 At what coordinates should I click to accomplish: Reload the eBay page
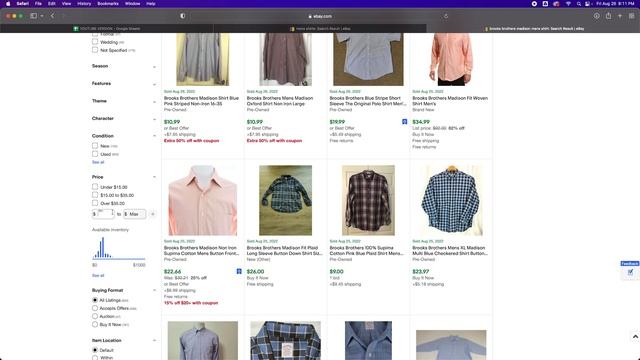pos(446,16)
